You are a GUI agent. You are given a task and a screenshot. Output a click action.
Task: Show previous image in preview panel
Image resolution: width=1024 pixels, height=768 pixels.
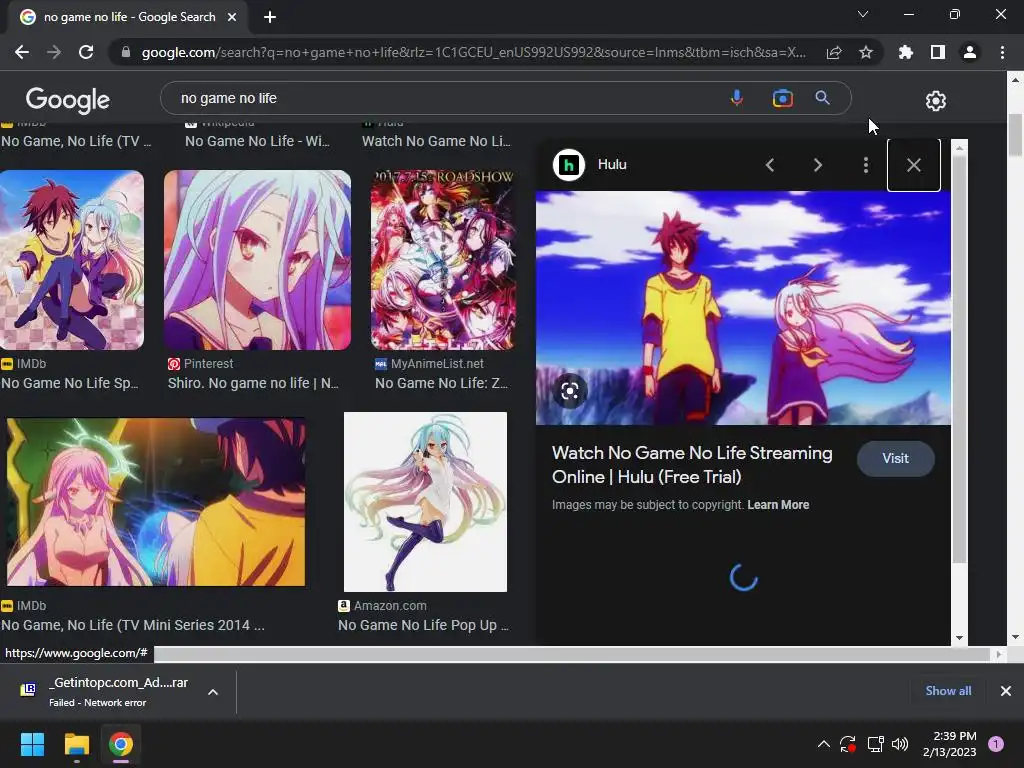770,165
